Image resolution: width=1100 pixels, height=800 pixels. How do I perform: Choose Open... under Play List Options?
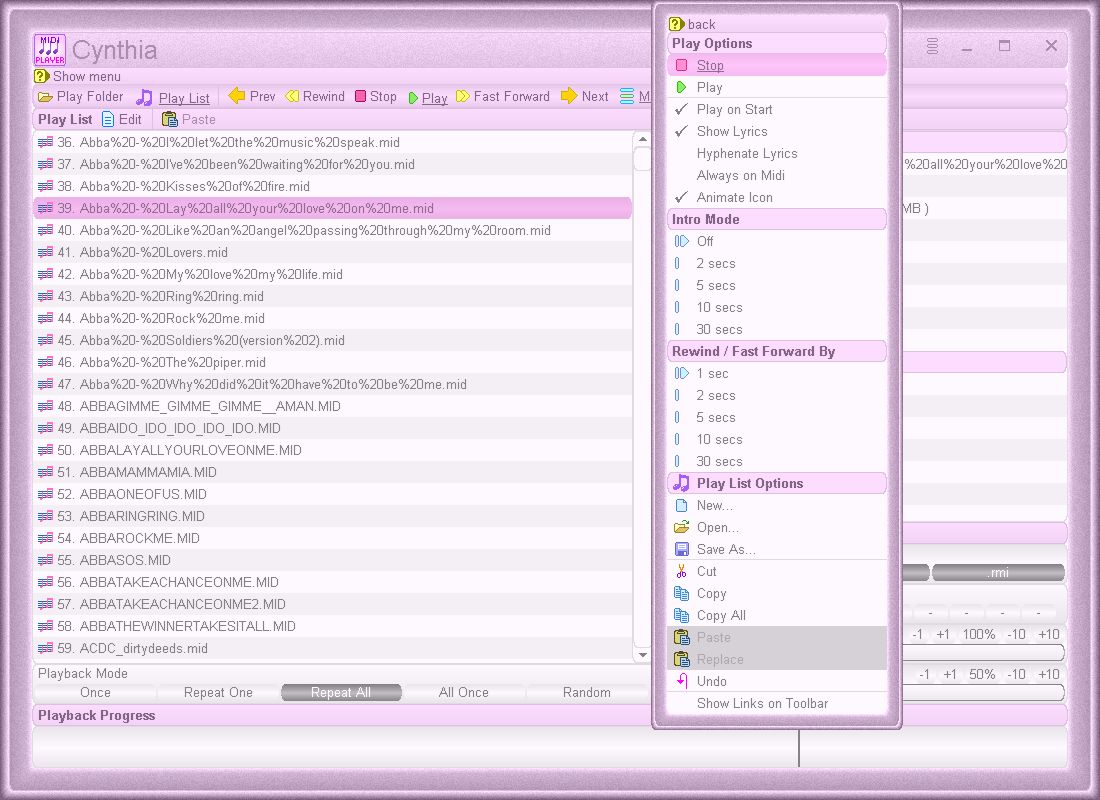click(777, 527)
